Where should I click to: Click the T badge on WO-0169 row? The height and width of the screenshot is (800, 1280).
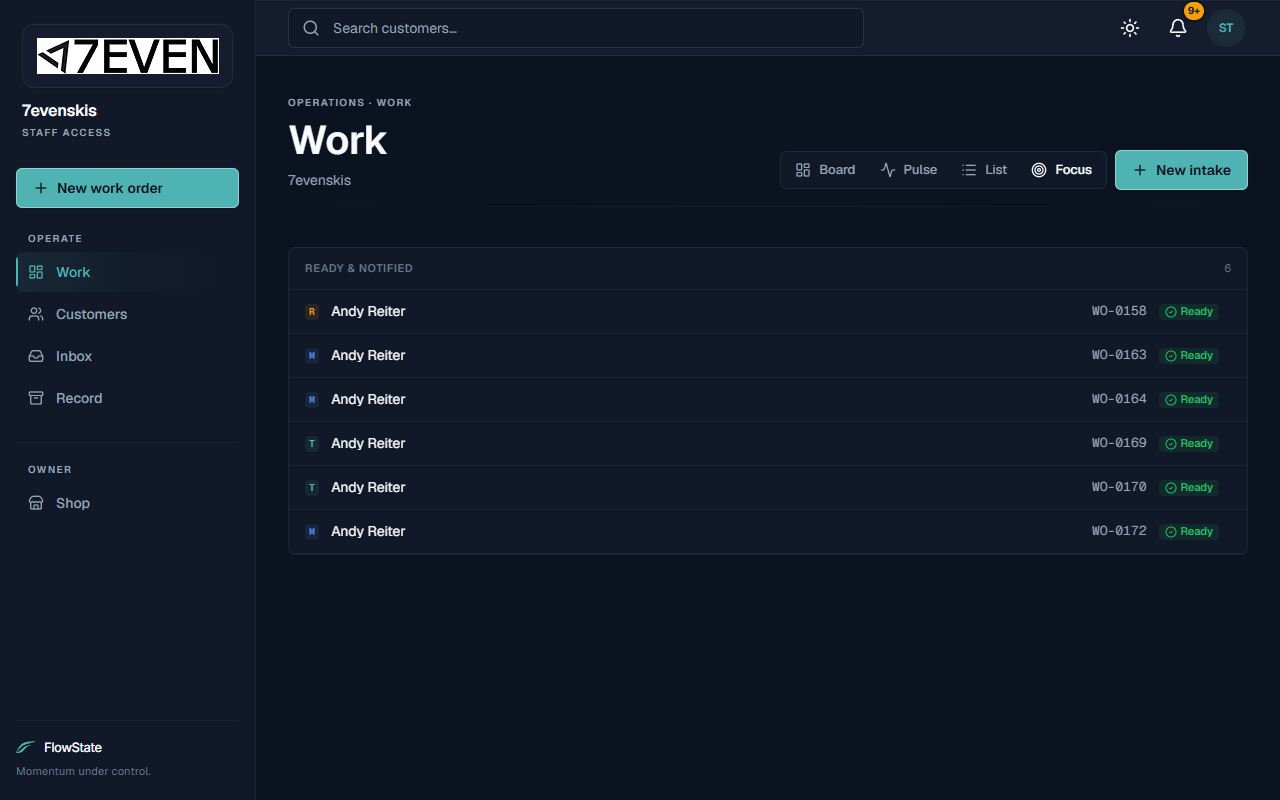(312, 444)
